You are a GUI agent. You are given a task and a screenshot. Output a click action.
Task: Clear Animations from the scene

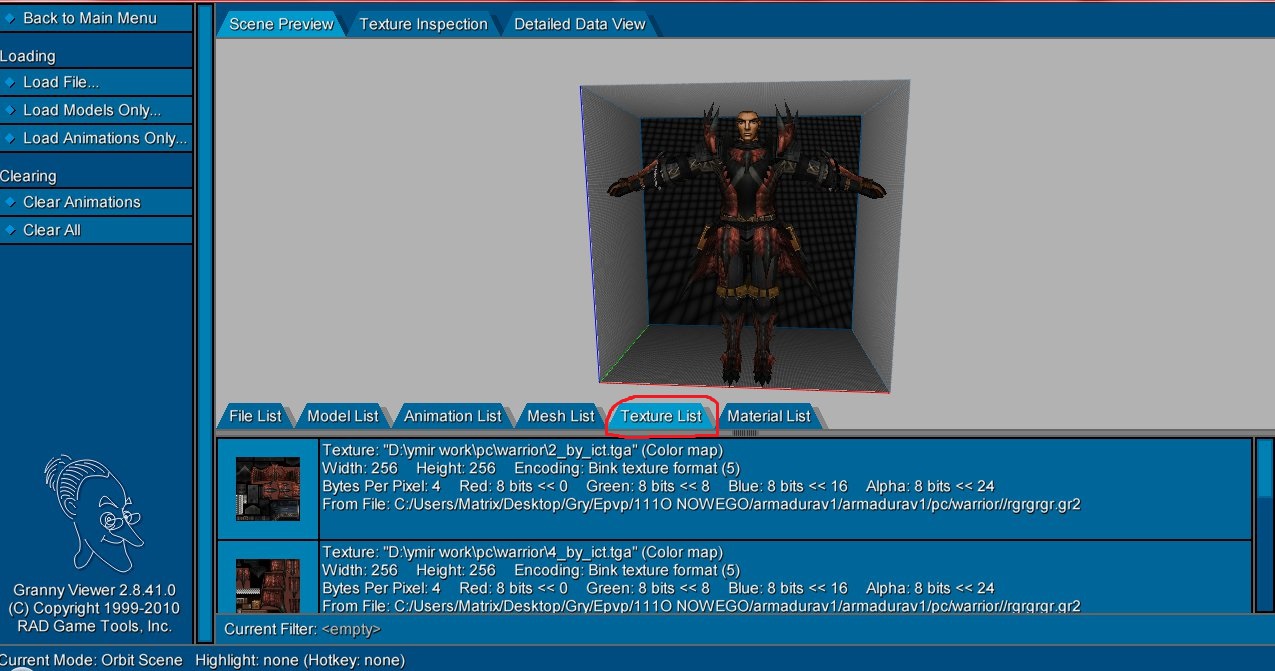pyautogui.click(x=95, y=202)
